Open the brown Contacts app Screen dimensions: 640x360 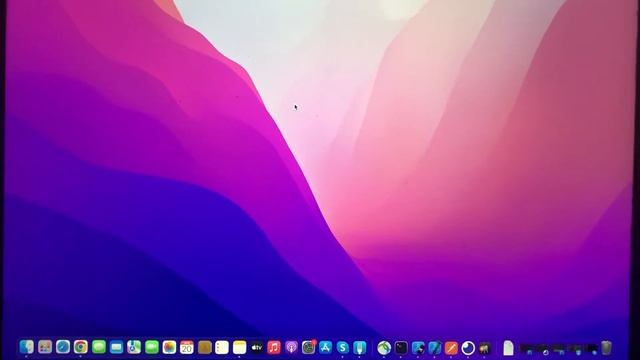pyautogui.click(x=204, y=347)
